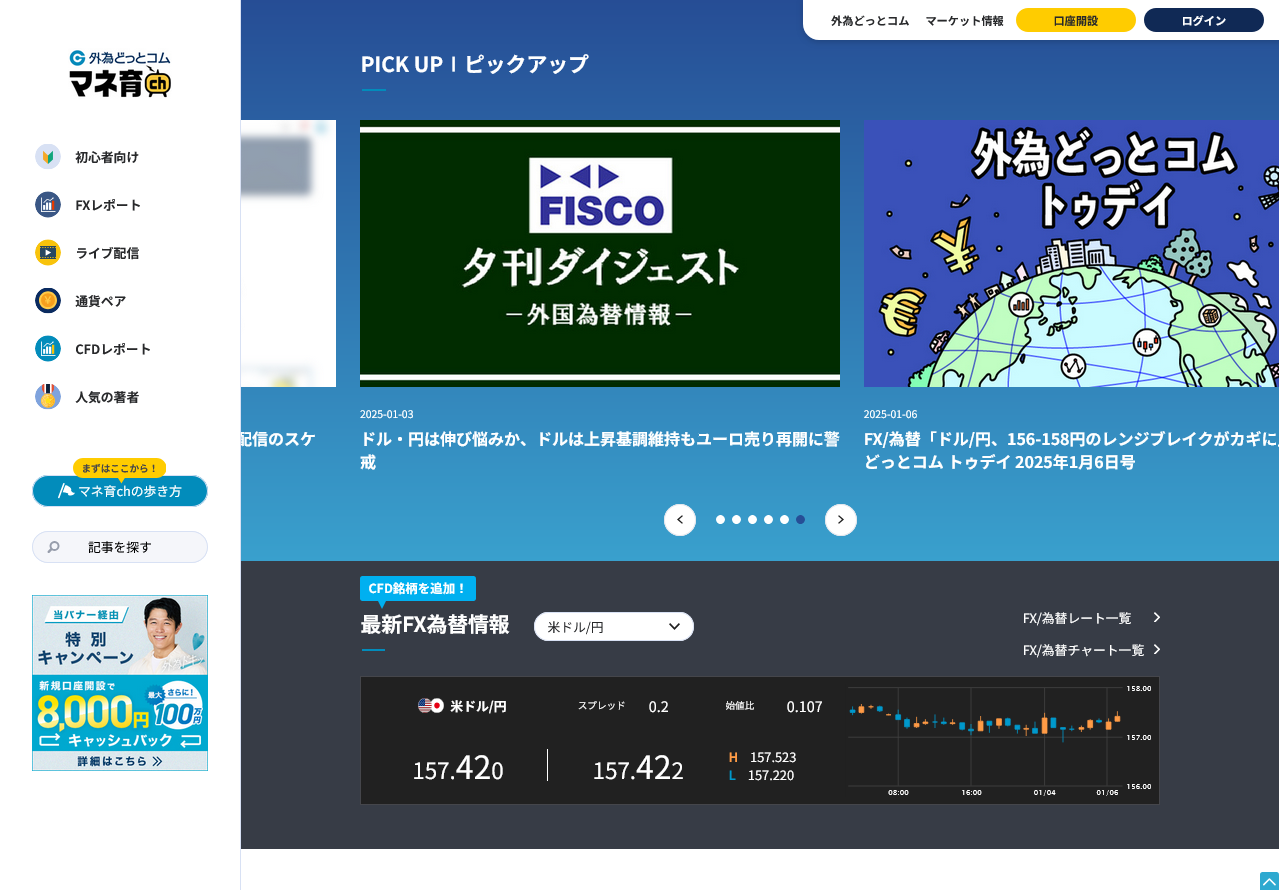Open the FISCO 夕刊ダイジェスト thumbnail
The width and height of the screenshot is (1280, 890).
(x=600, y=254)
